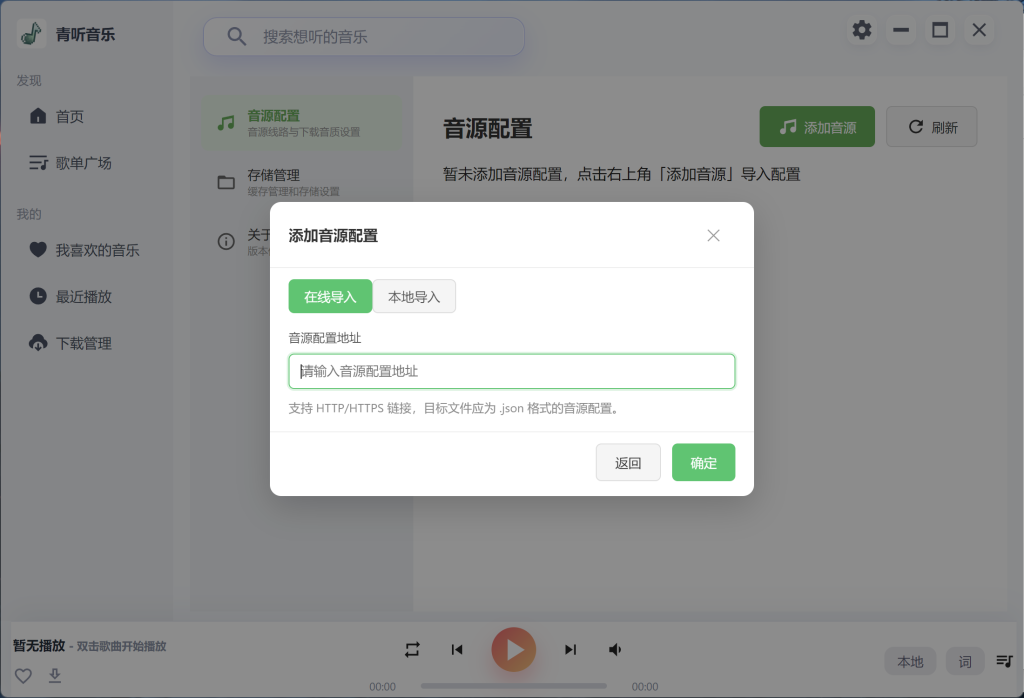This screenshot has height=698, width=1024.
Task: Click the home house icon
Action: tap(39, 116)
